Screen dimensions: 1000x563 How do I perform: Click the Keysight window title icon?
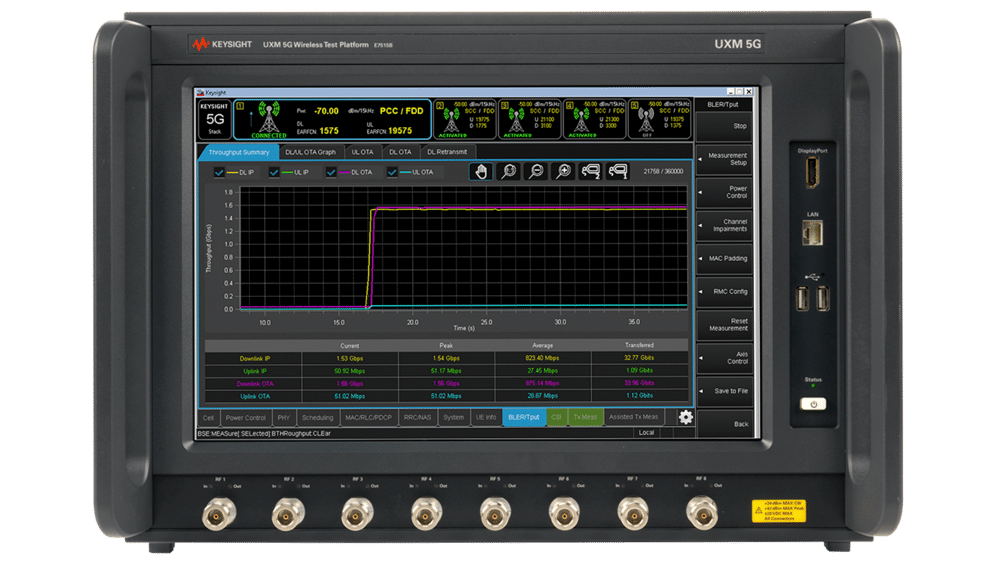click(200, 92)
